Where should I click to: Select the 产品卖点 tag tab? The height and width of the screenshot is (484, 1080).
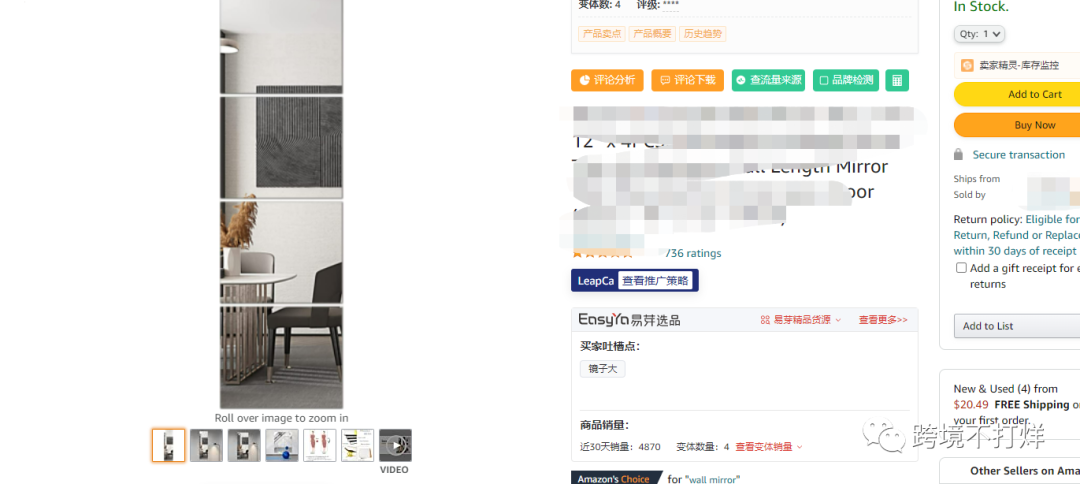click(x=602, y=34)
